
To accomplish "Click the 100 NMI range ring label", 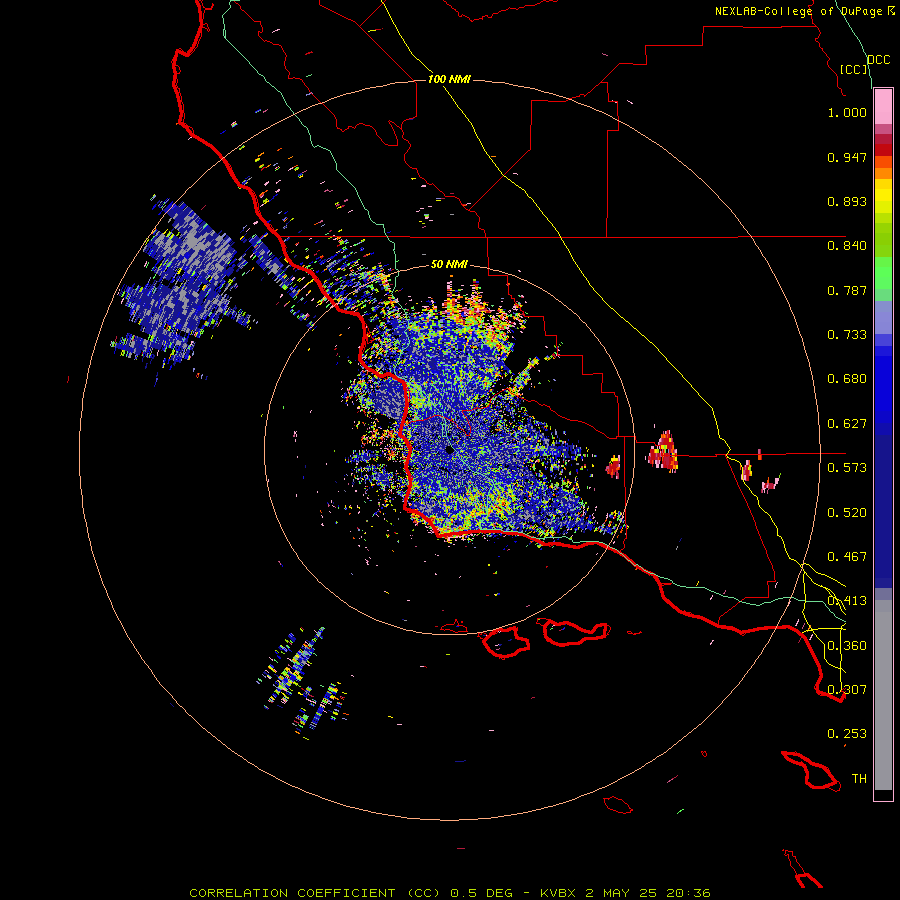I will pos(449,79).
